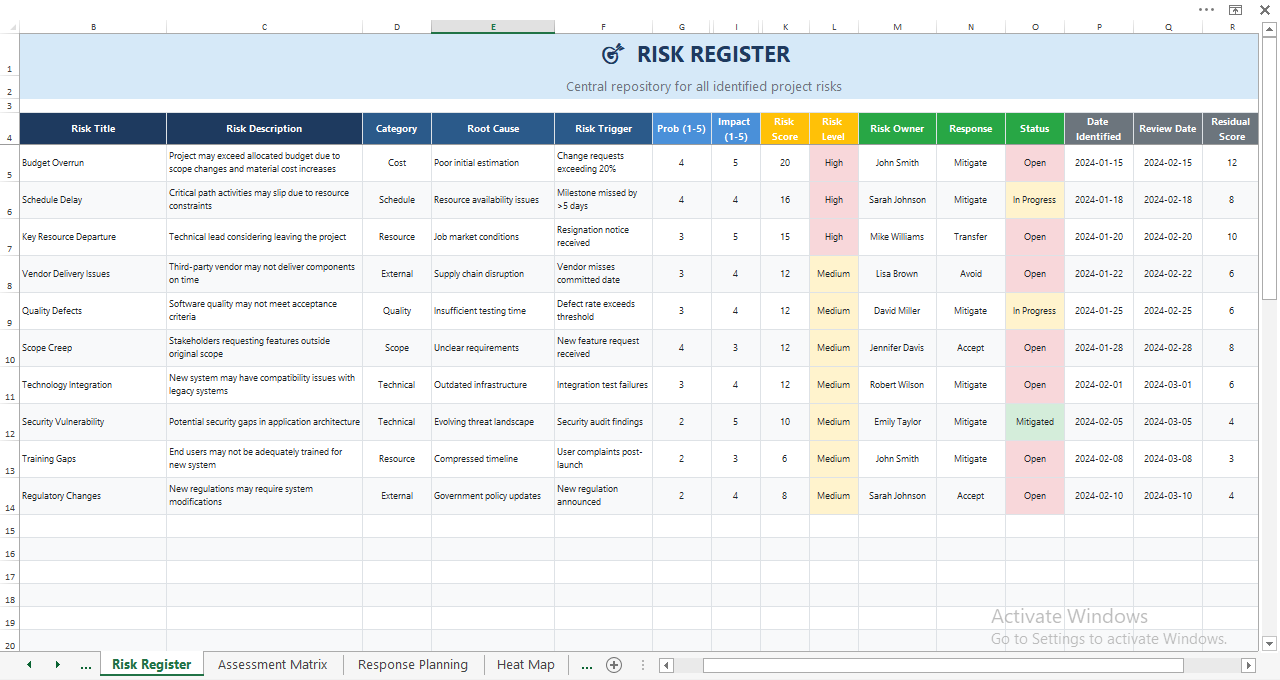Click the Status header cell
This screenshot has width=1280, height=680.
pyautogui.click(x=1035, y=129)
